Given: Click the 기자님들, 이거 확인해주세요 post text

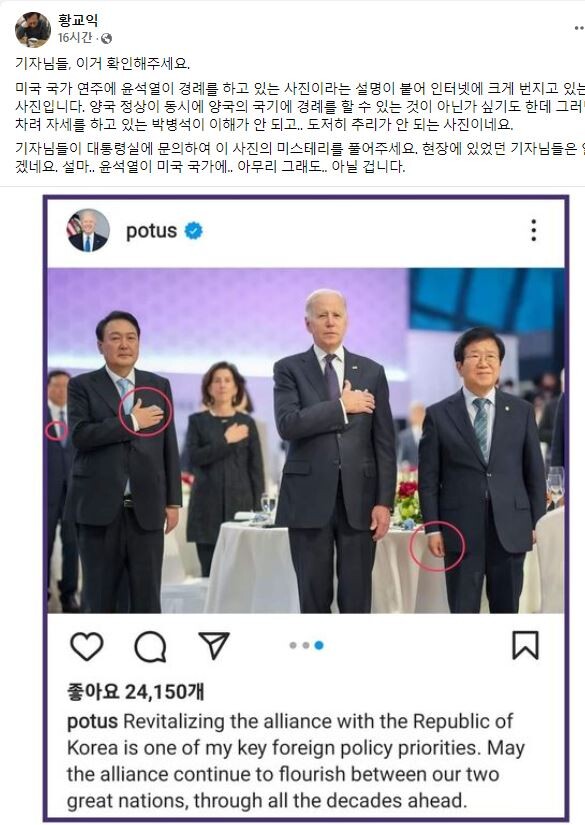Looking at the screenshot, I should pos(103,64).
